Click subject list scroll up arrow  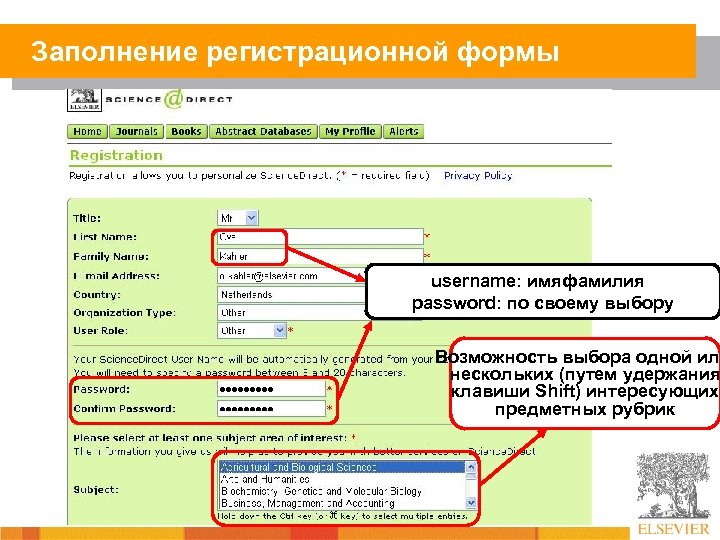[x=471, y=467]
